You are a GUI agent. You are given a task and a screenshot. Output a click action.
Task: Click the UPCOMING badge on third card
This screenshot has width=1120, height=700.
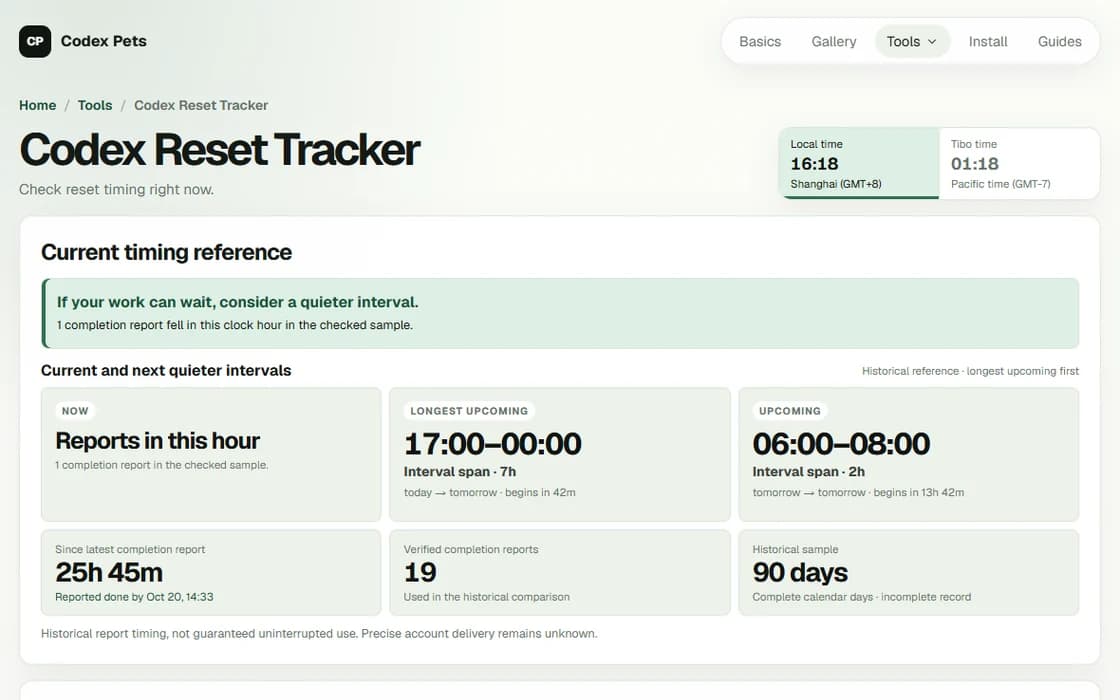pyautogui.click(x=789, y=411)
